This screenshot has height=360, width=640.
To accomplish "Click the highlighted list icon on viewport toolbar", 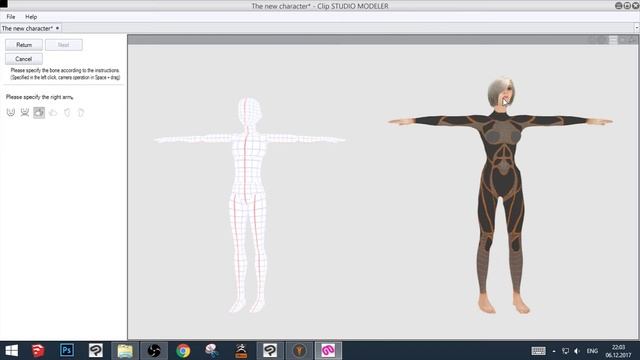I will click(x=613, y=40).
